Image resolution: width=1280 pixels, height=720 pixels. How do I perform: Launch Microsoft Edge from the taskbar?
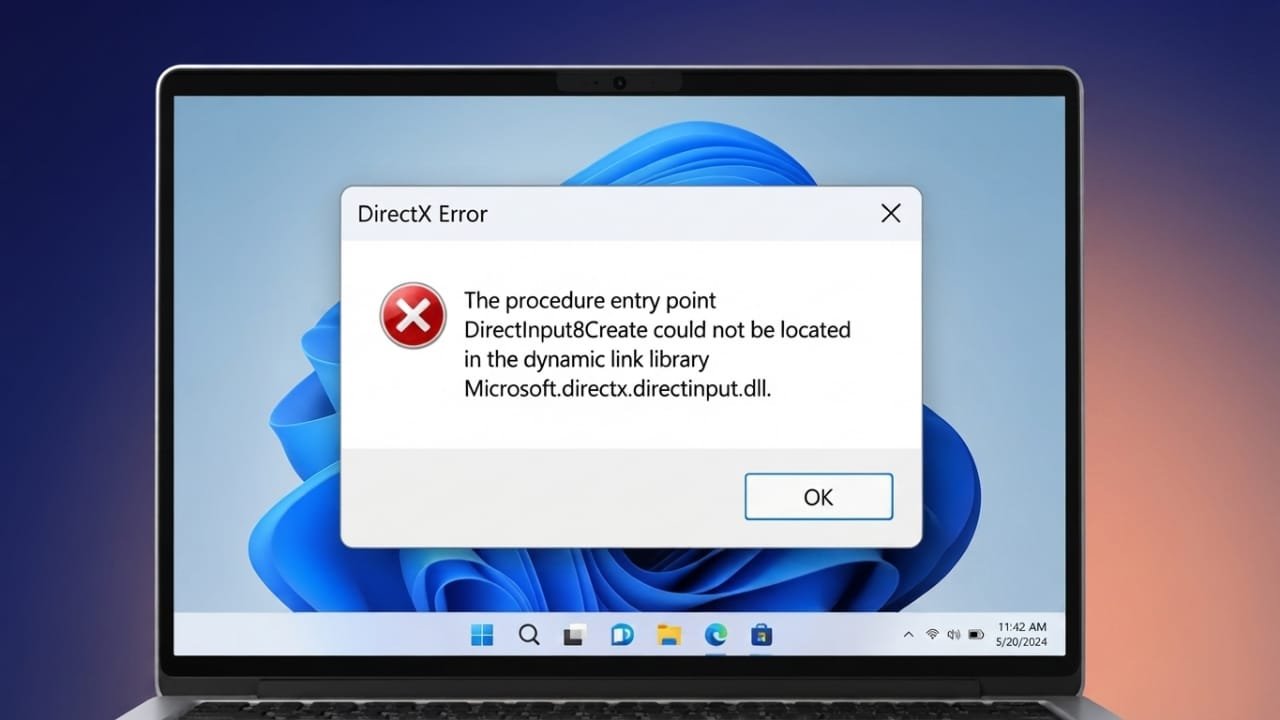(x=715, y=635)
